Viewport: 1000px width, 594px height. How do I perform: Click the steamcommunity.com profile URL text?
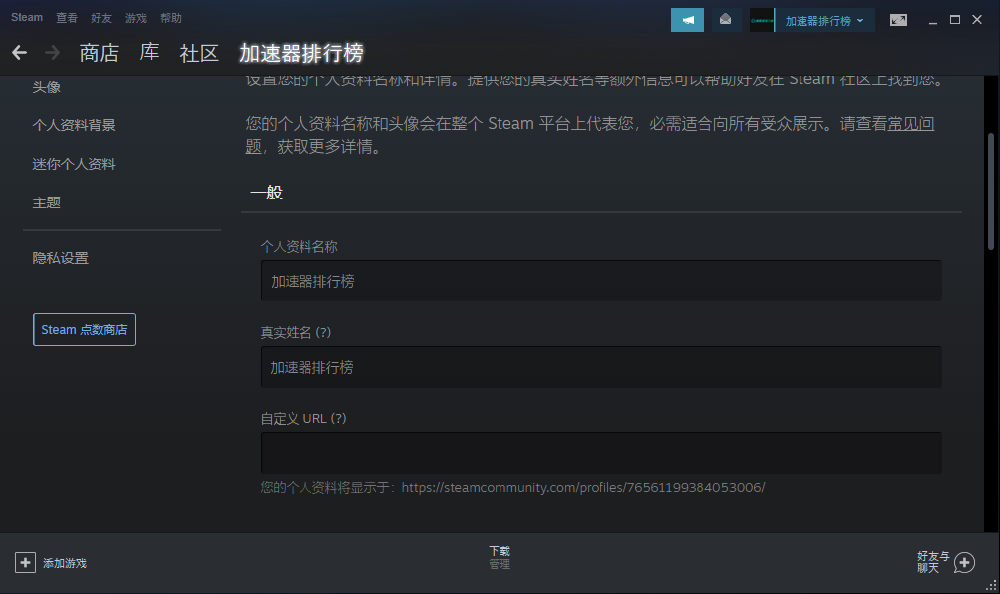(x=584, y=487)
